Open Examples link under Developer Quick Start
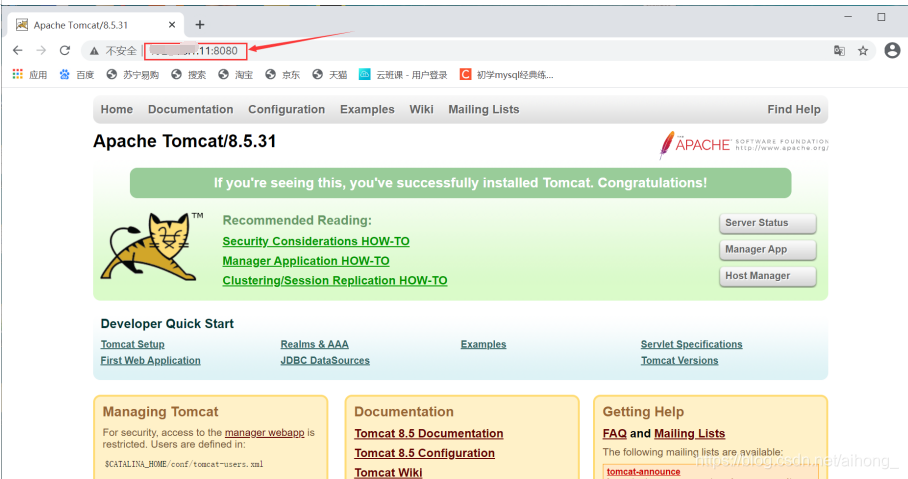The image size is (908, 479). point(484,344)
